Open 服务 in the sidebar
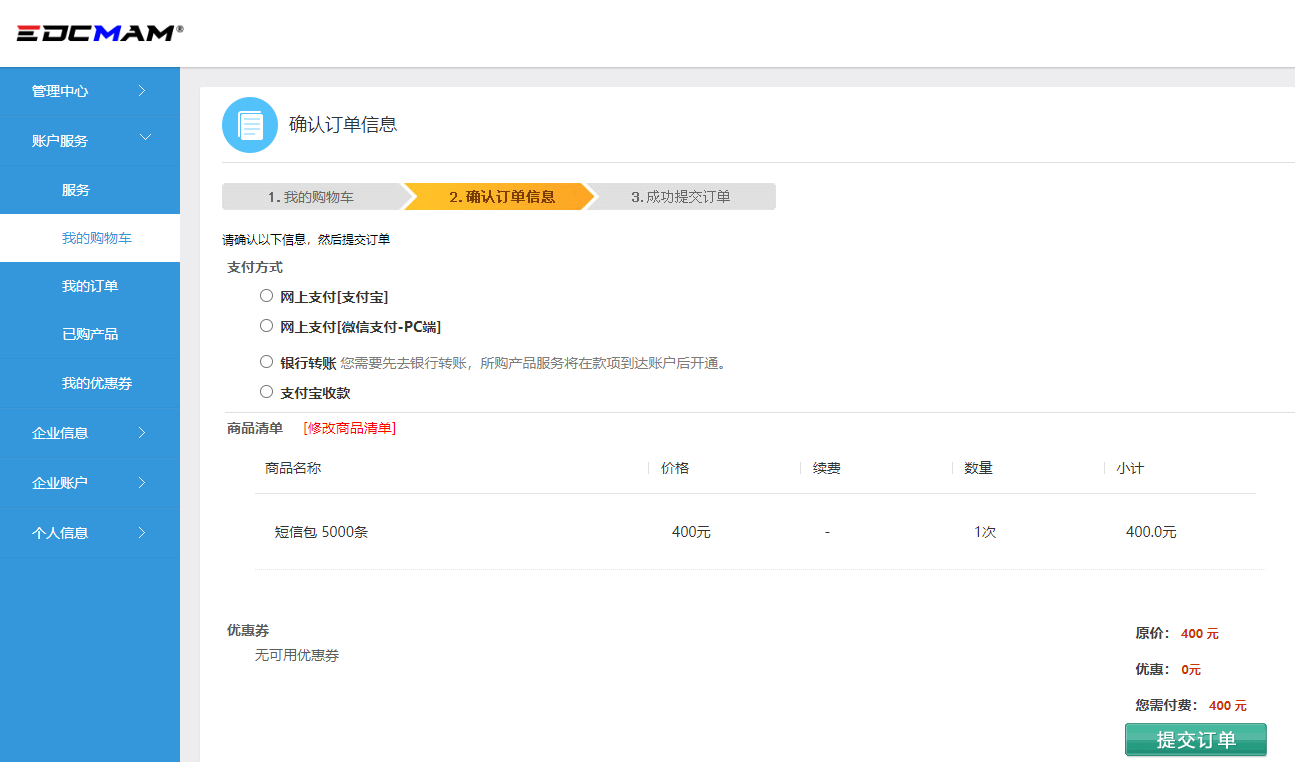The height and width of the screenshot is (762, 1295). coord(76,190)
